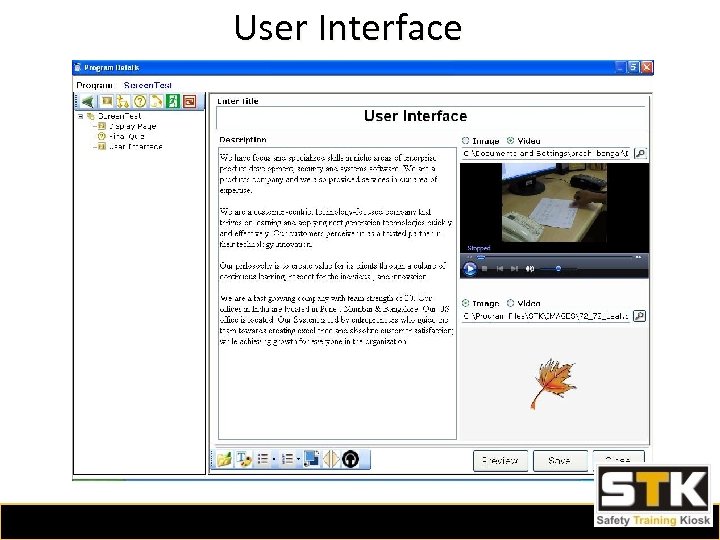Select the upper Video radio button
The width and height of the screenshot is (720, 540).
click(510, 141)
